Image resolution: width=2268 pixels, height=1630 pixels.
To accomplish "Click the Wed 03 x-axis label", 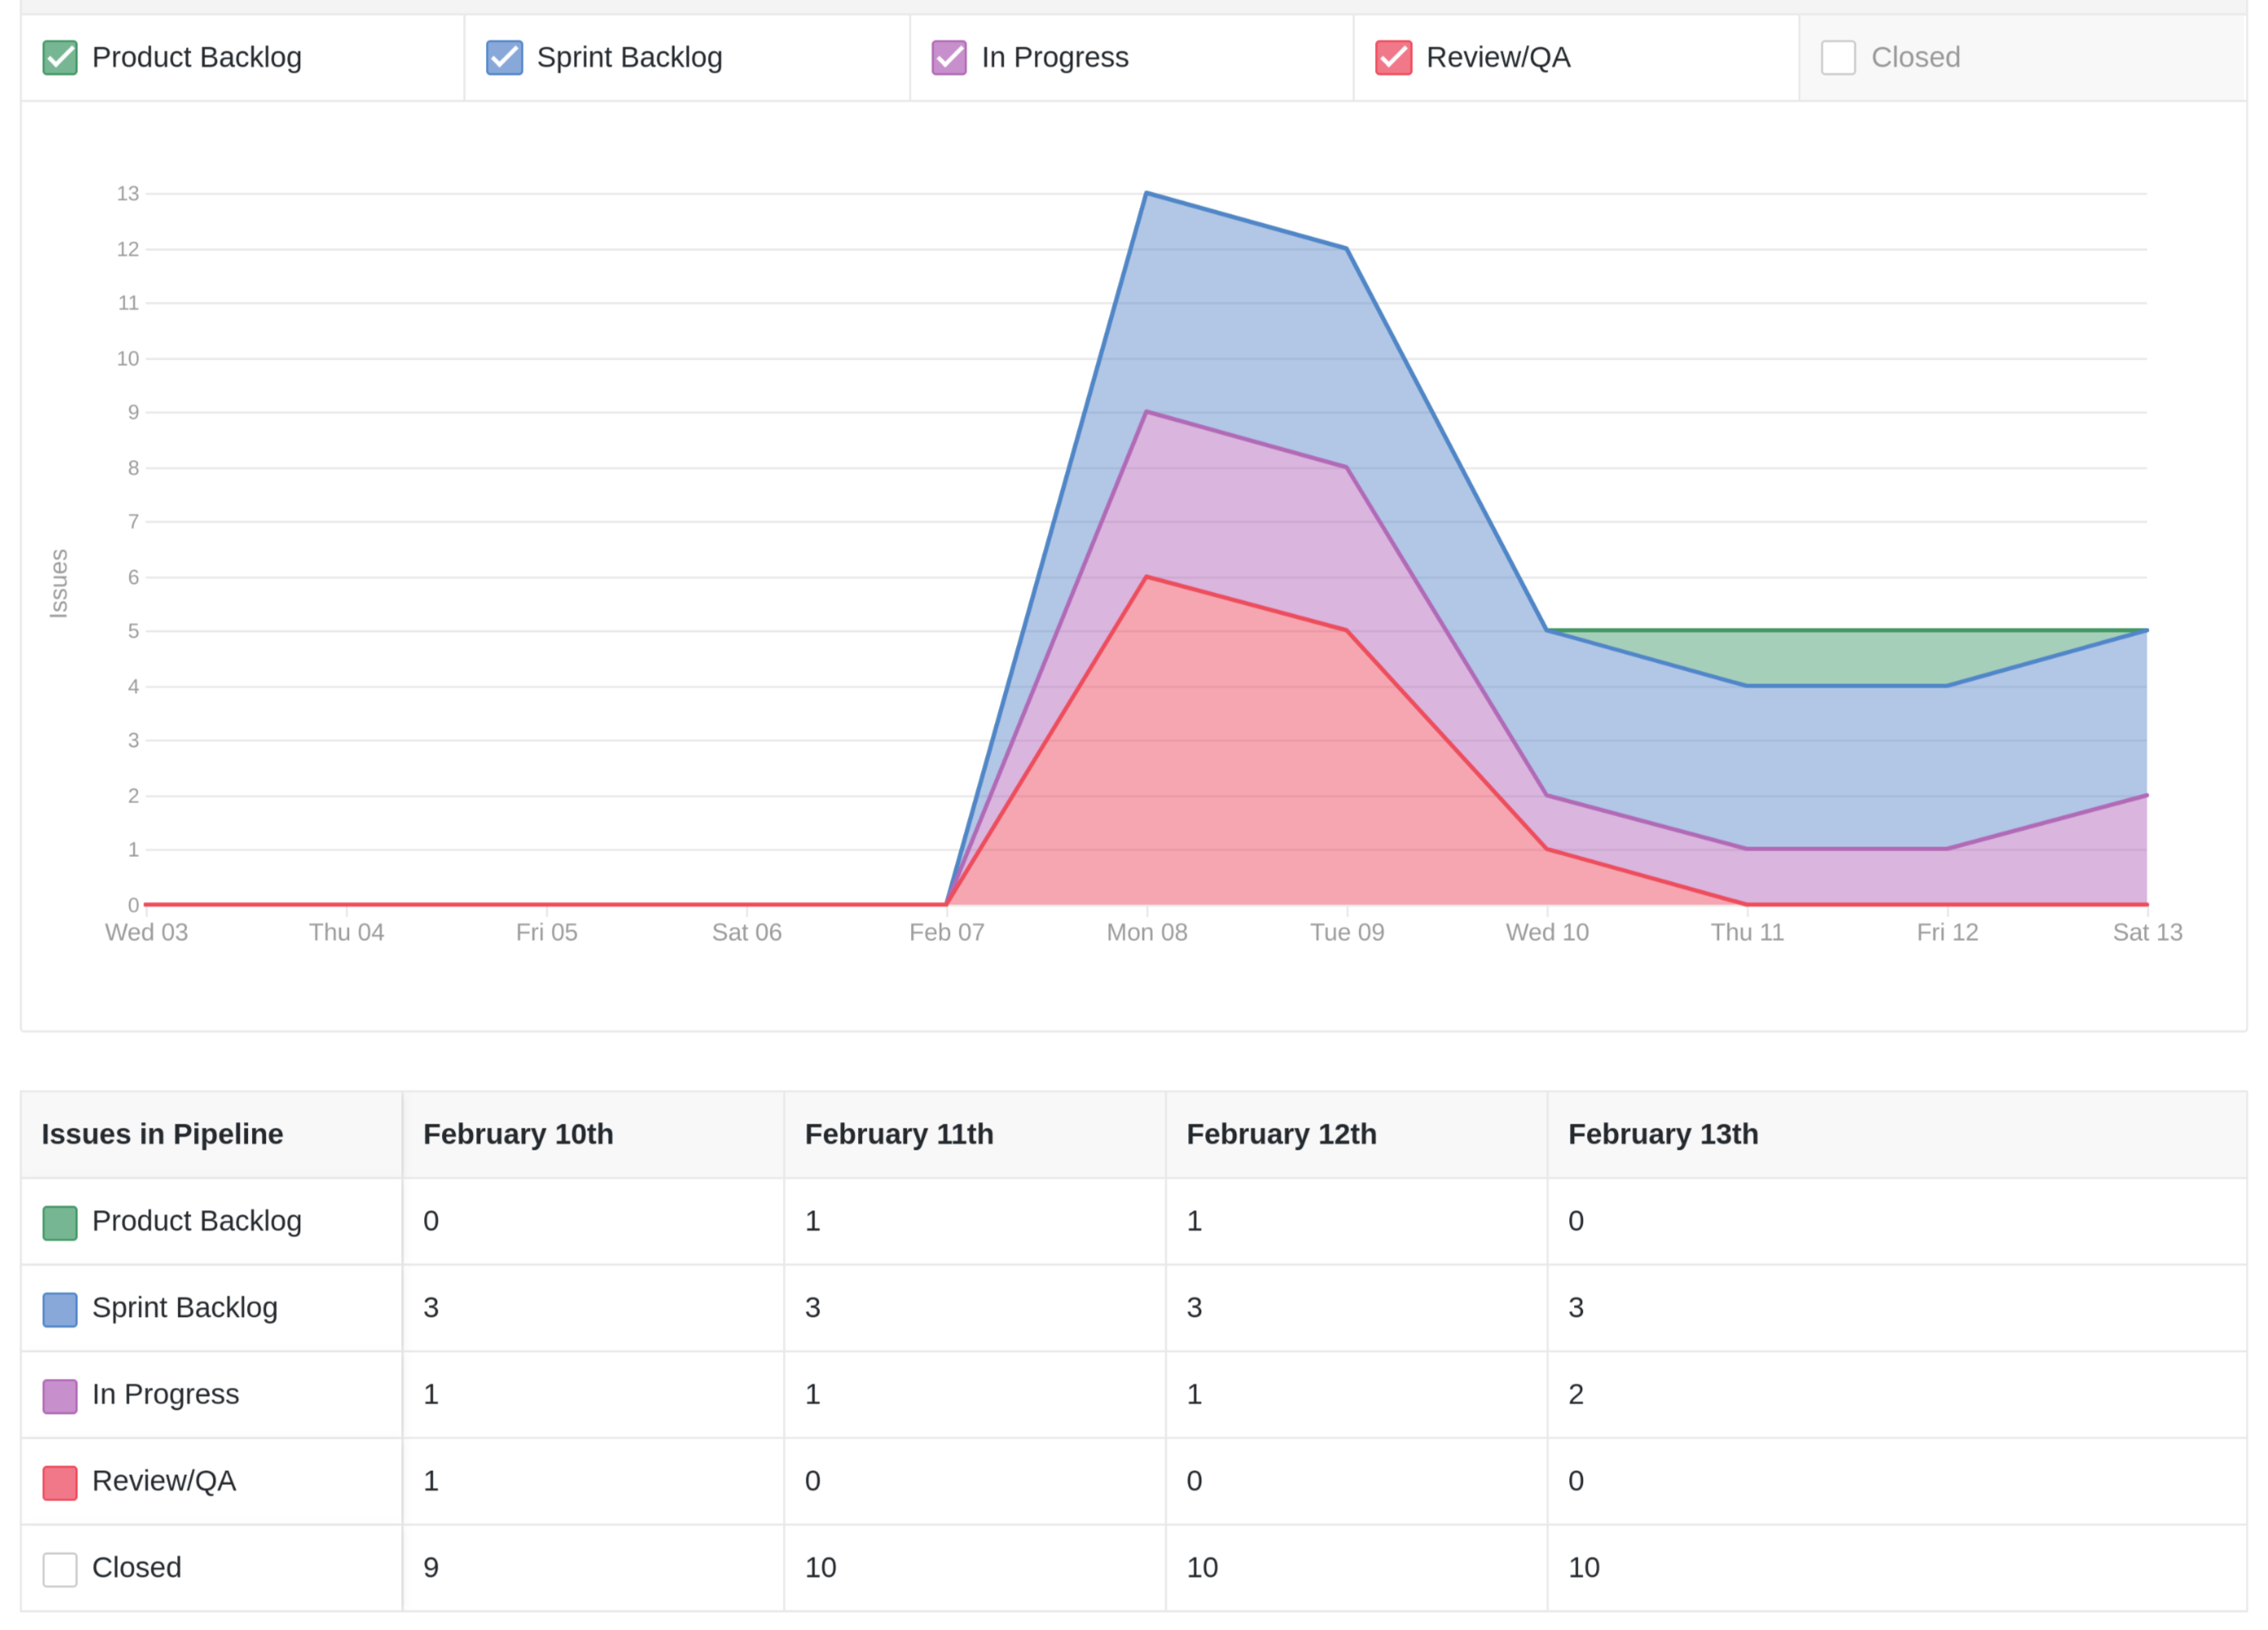I will [147, 933].
